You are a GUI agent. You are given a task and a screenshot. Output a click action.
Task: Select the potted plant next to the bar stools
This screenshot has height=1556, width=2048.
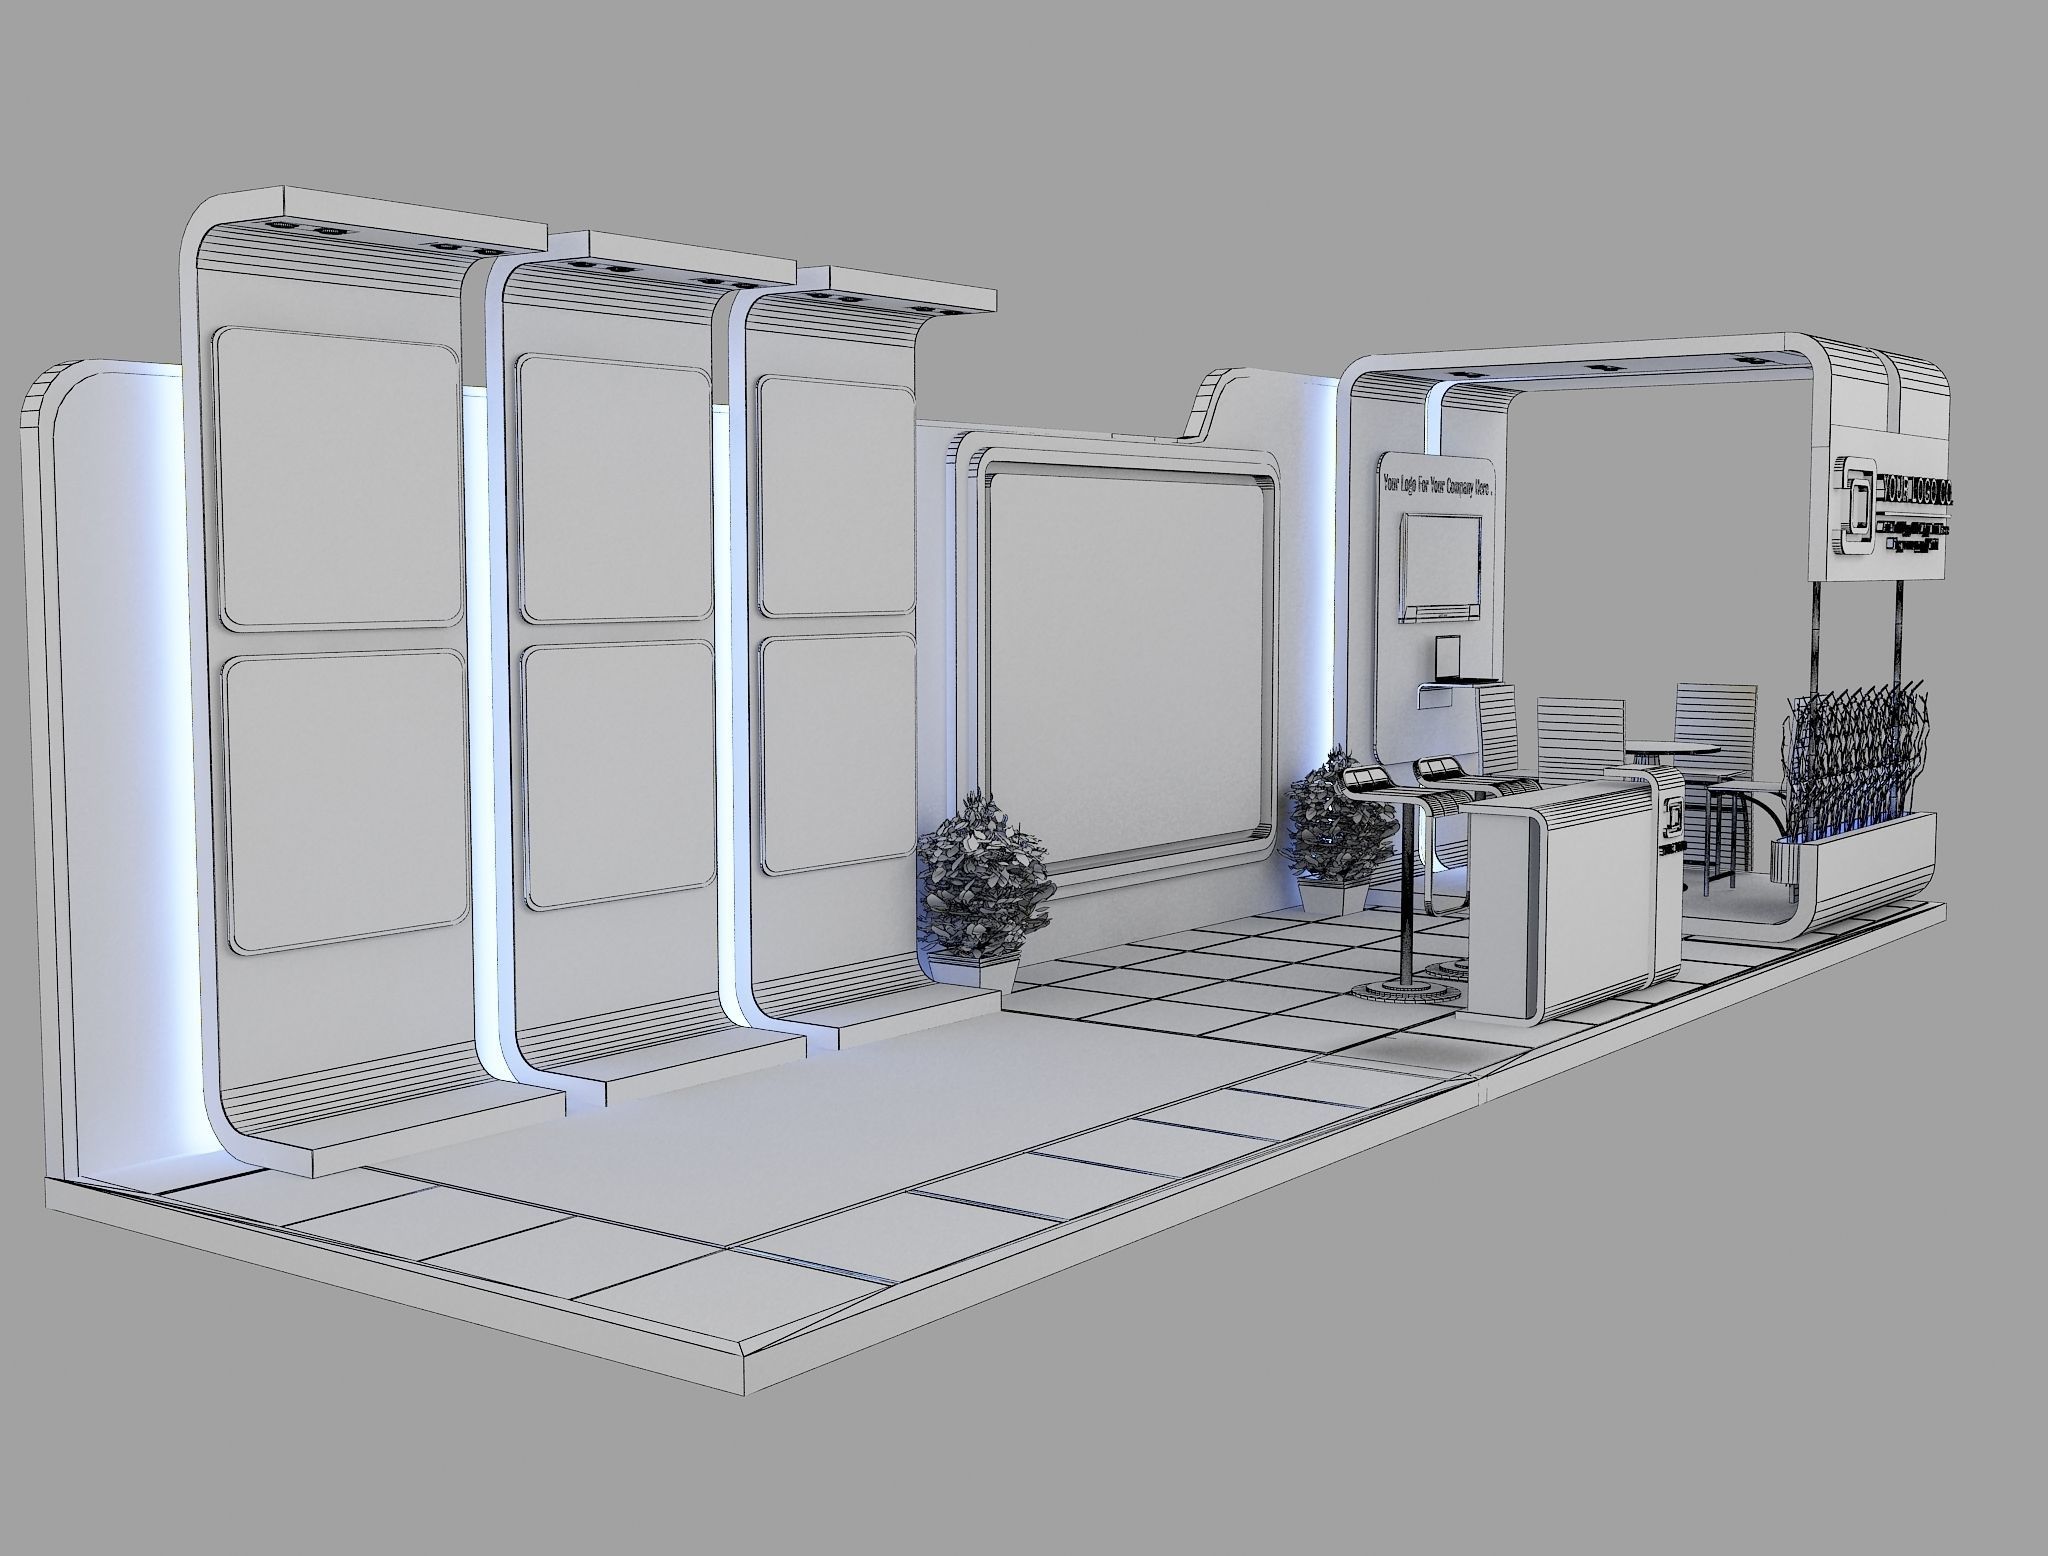click(1339, 827)
